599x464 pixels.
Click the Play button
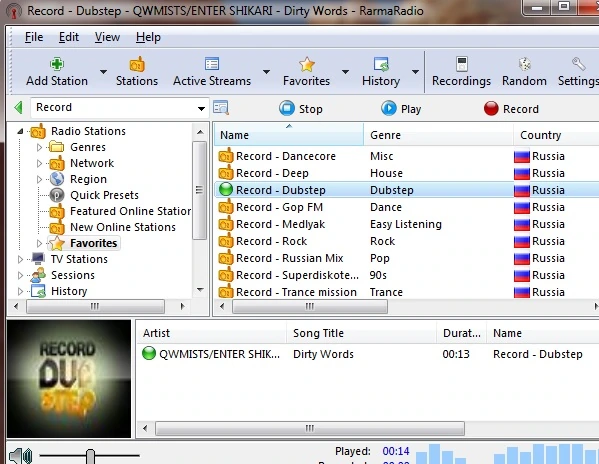pos(401,108)
